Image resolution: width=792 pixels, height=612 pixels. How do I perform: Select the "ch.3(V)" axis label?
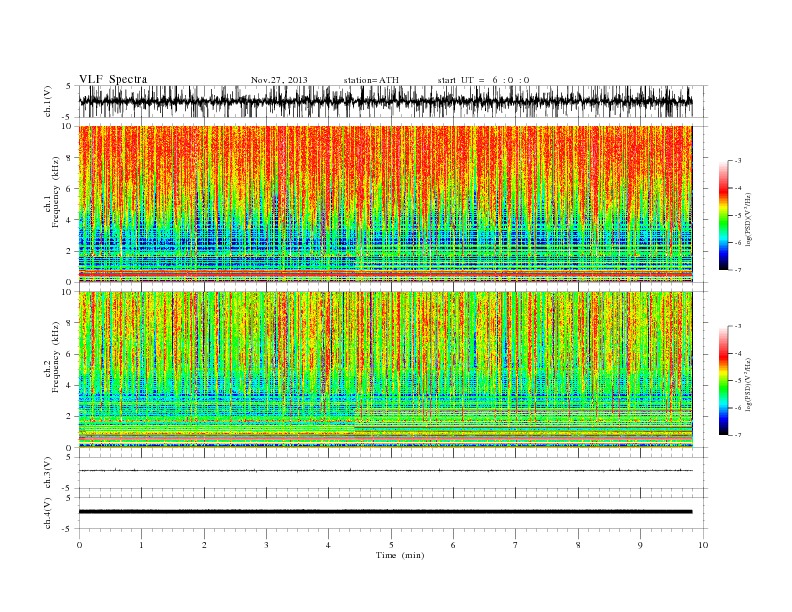[x=48, y=473]
